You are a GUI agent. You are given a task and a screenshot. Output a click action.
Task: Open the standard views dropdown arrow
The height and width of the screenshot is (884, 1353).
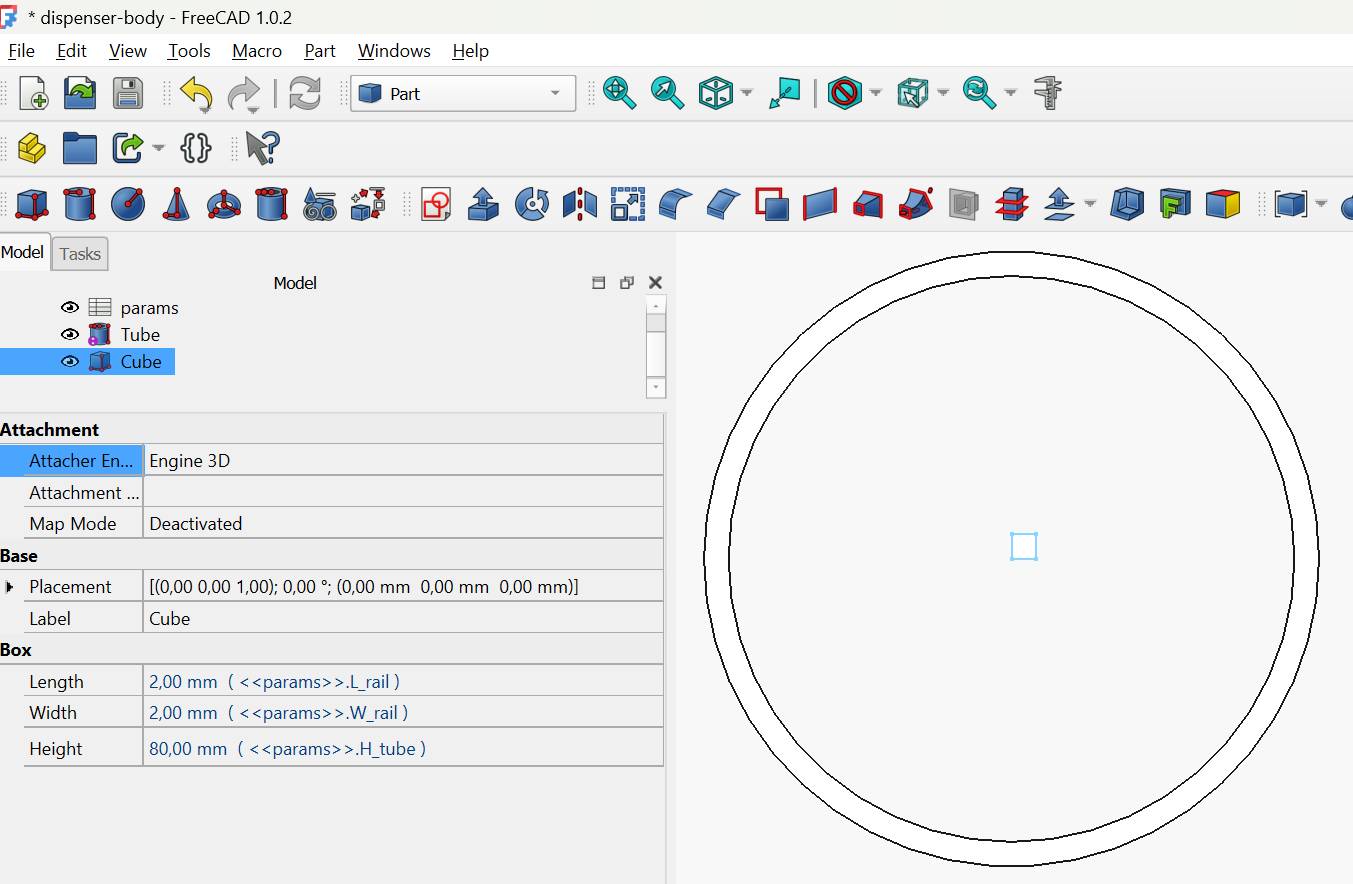pyautogui.click(x=746, y=94)
